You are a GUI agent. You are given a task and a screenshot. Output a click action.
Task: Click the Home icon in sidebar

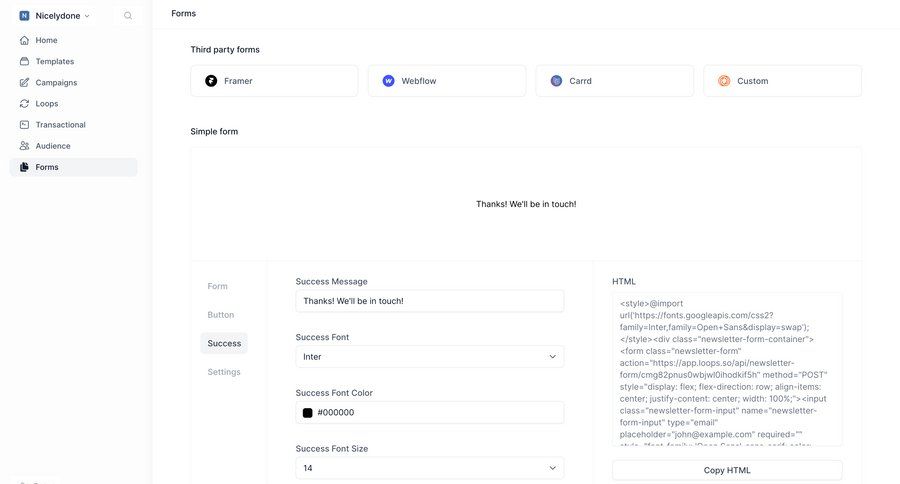coord(24,40)
